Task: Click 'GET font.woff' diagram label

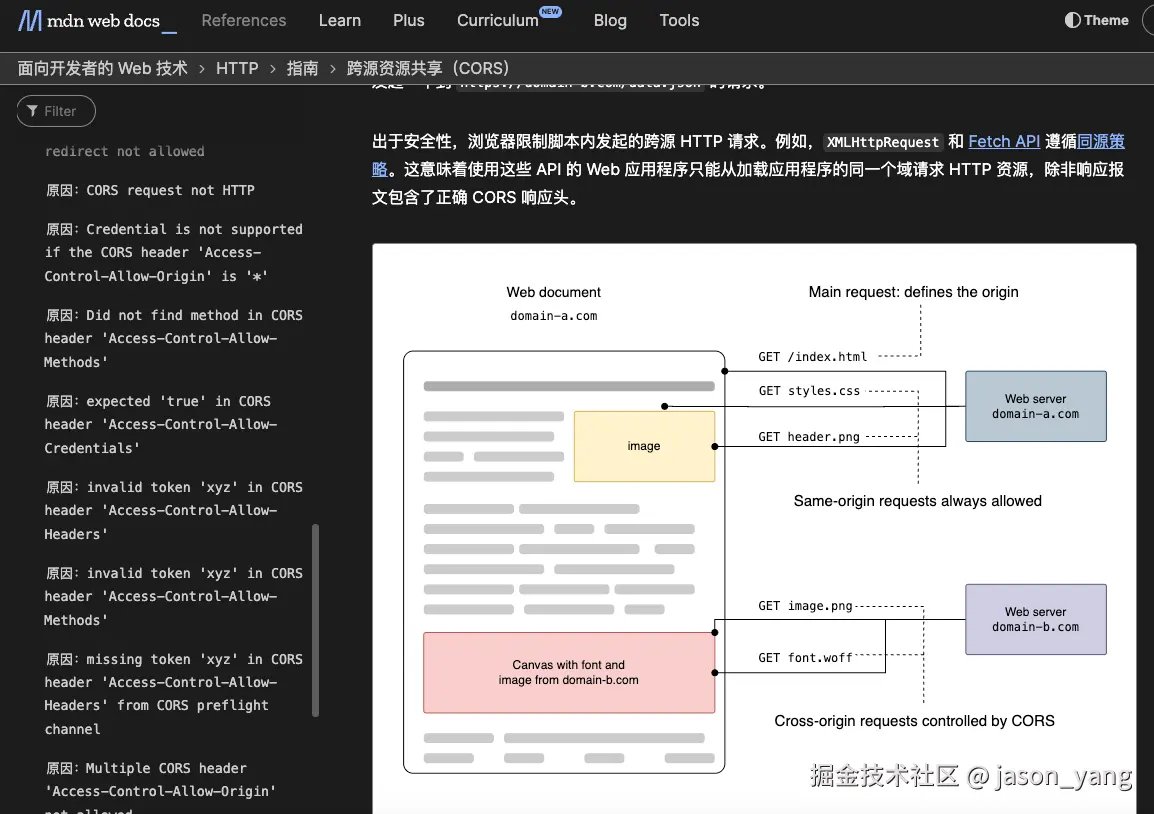Action: pos(805,657)
